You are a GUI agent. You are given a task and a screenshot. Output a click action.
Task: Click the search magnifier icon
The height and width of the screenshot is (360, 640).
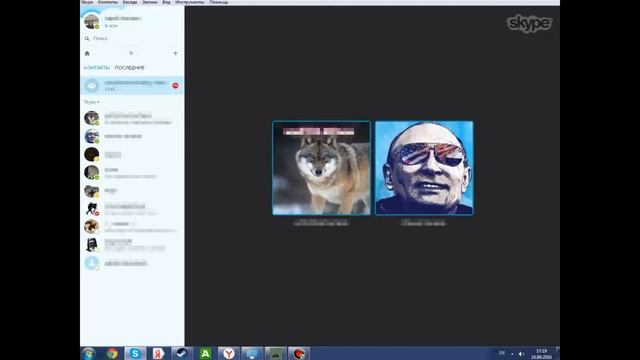pos(87,38)
